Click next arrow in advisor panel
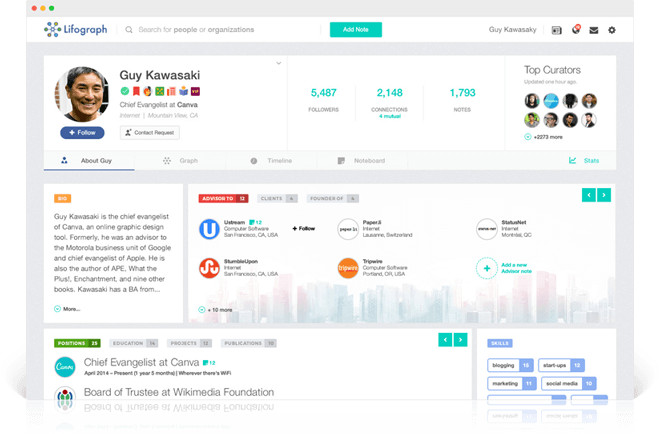This screenshot has height=434, width=660. pyautogui.click(x=604, y=195)
